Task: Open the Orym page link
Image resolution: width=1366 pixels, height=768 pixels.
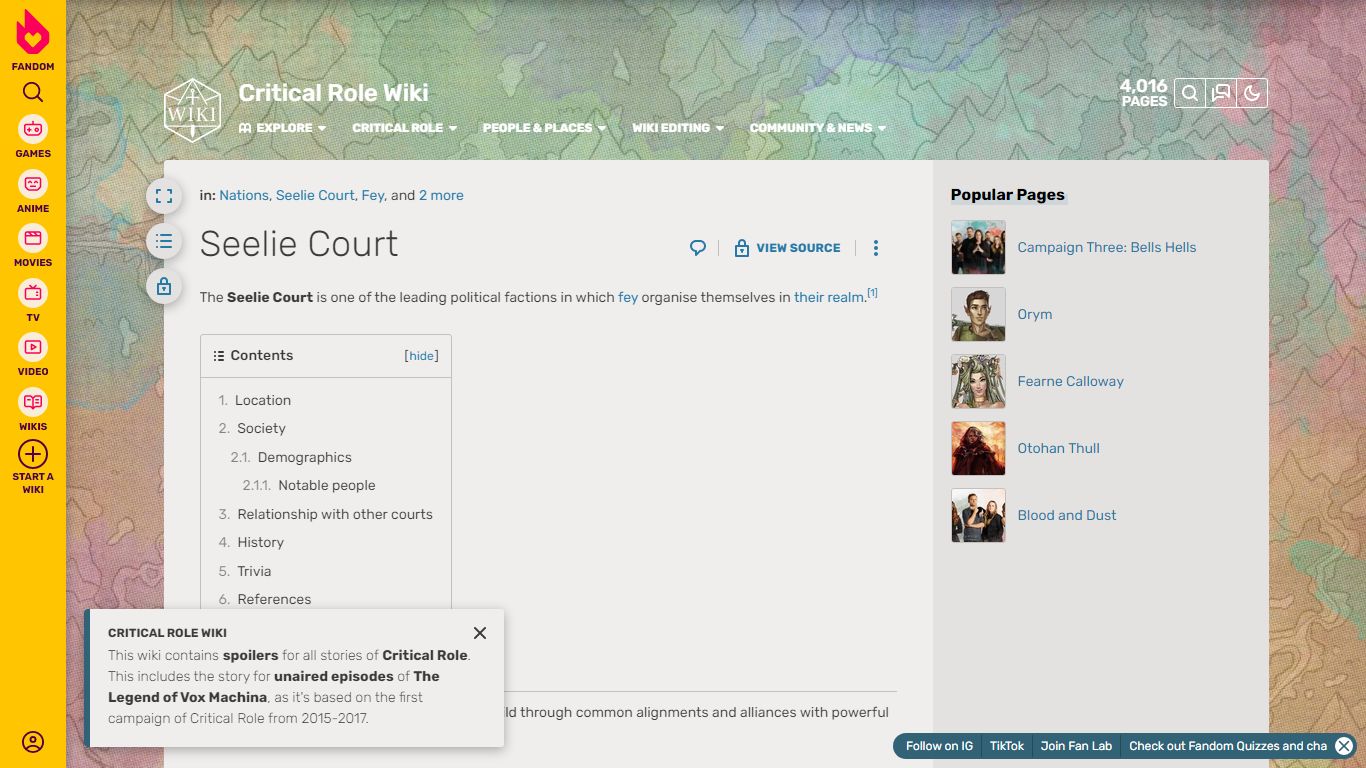Action: pos(1035,315)
